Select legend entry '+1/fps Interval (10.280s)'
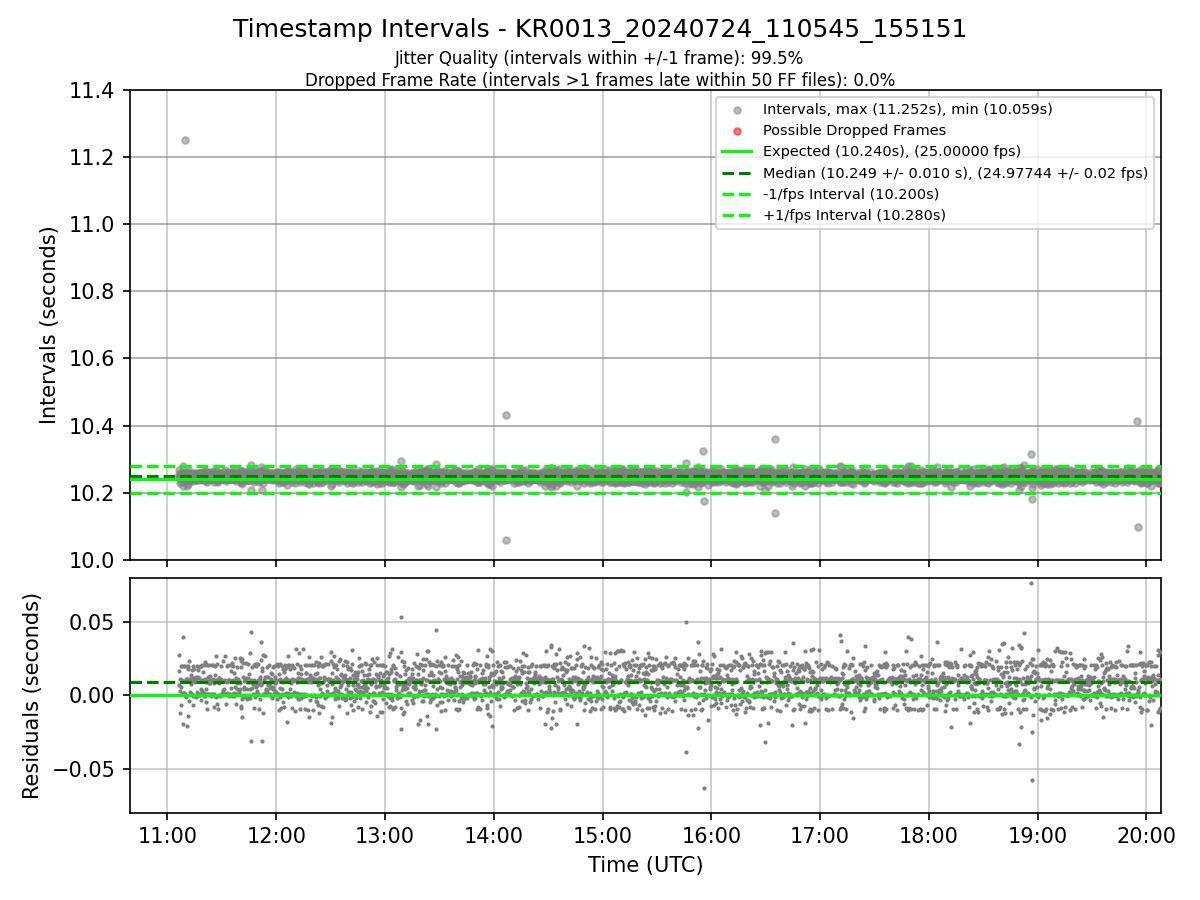1200x900 pixels. point(854,215)
